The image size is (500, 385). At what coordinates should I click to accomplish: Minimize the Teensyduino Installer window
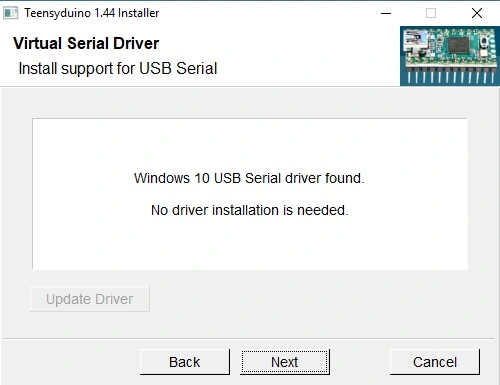[x=386, y=13]
